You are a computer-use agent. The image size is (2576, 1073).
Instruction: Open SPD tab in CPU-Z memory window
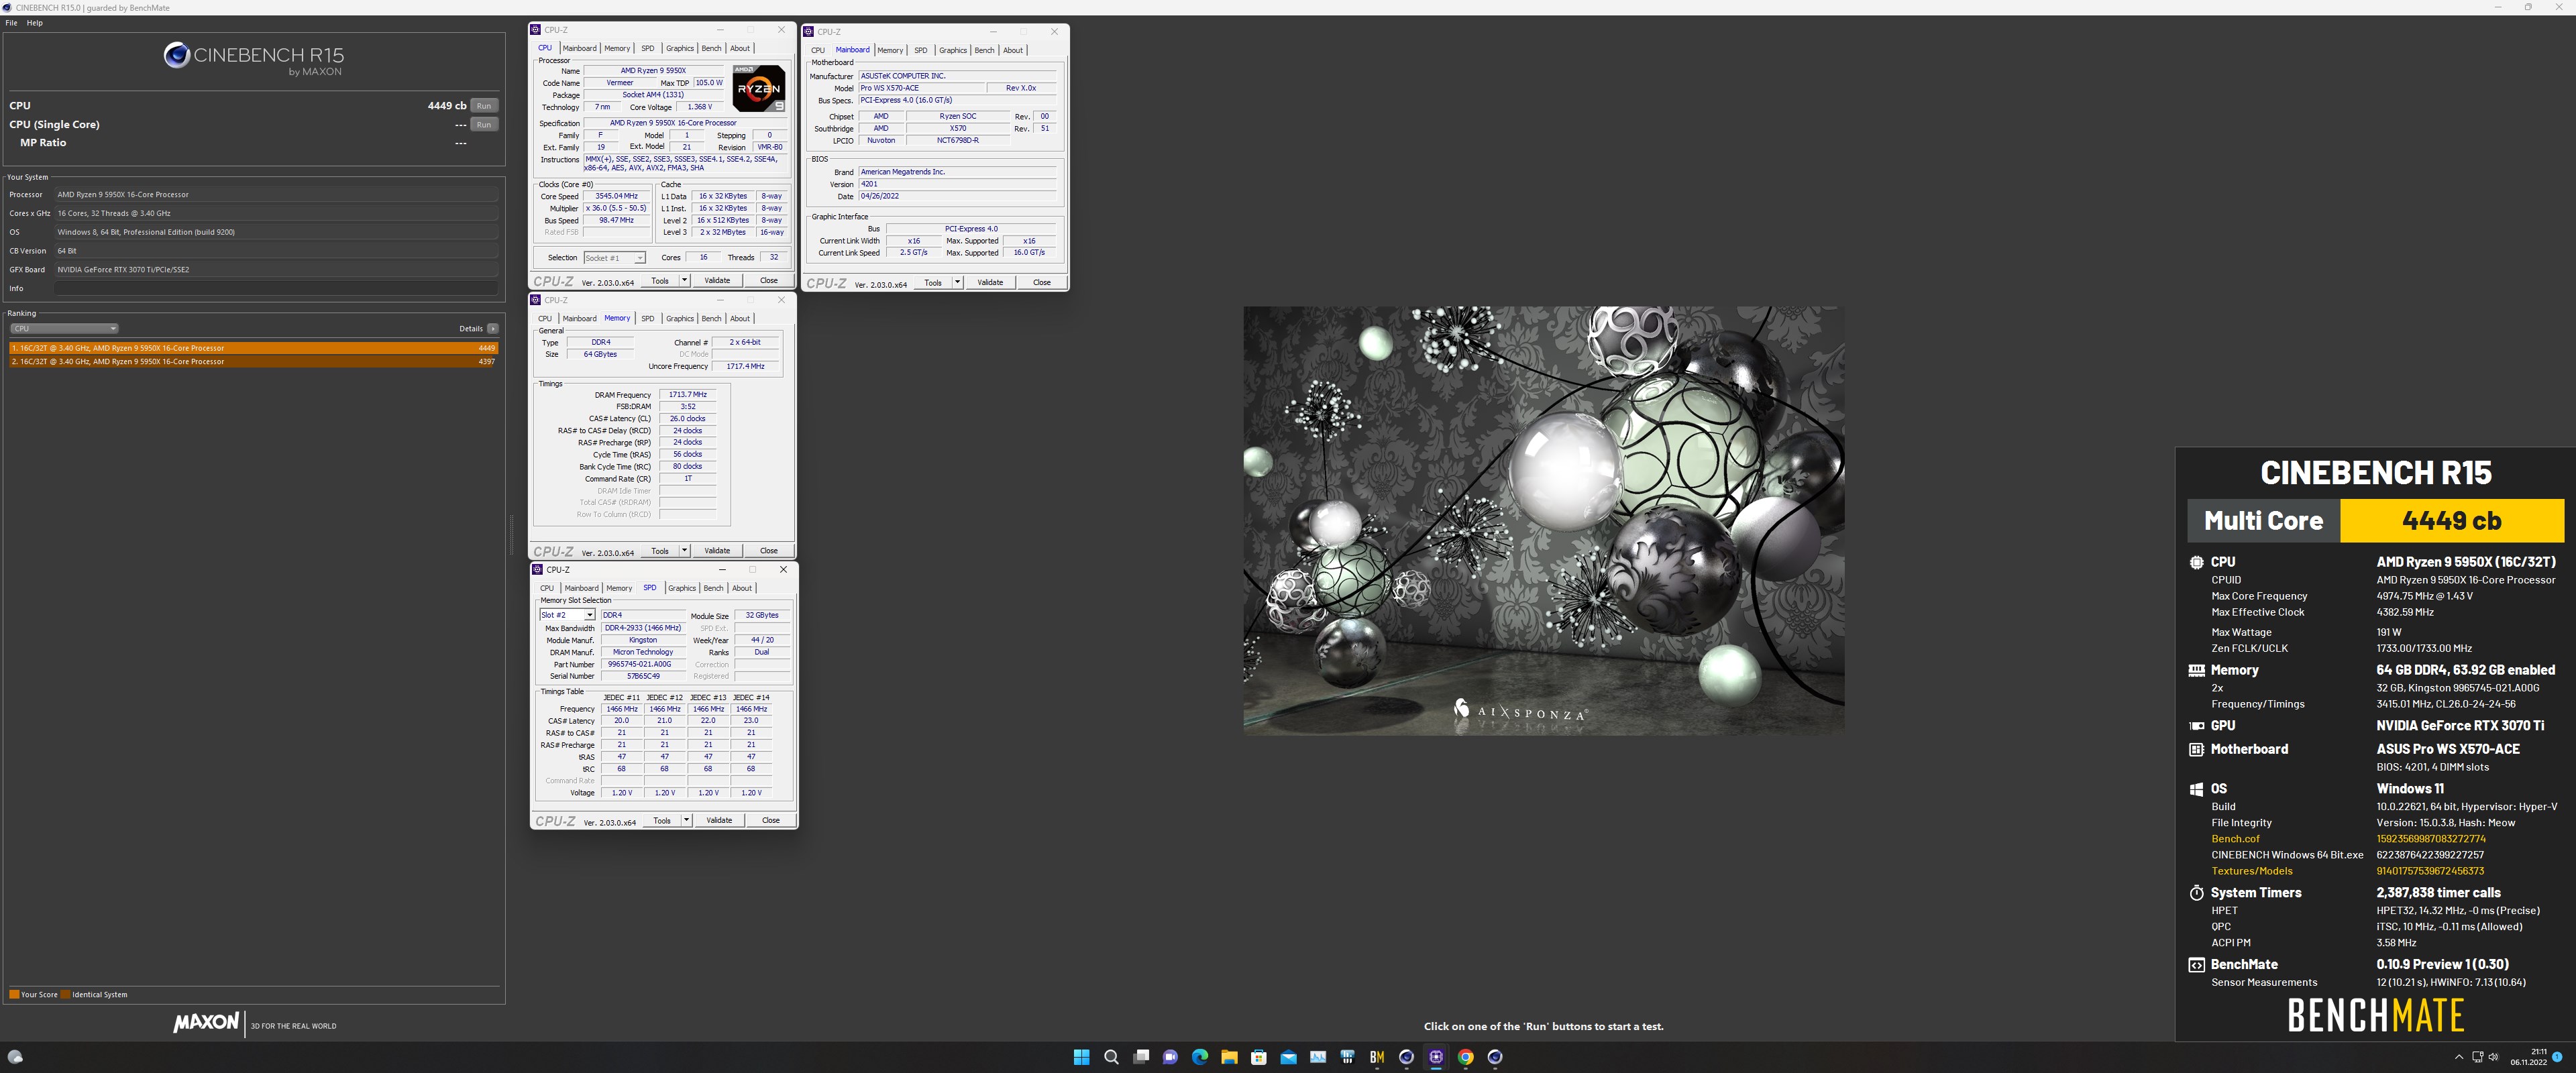(648, 318)
